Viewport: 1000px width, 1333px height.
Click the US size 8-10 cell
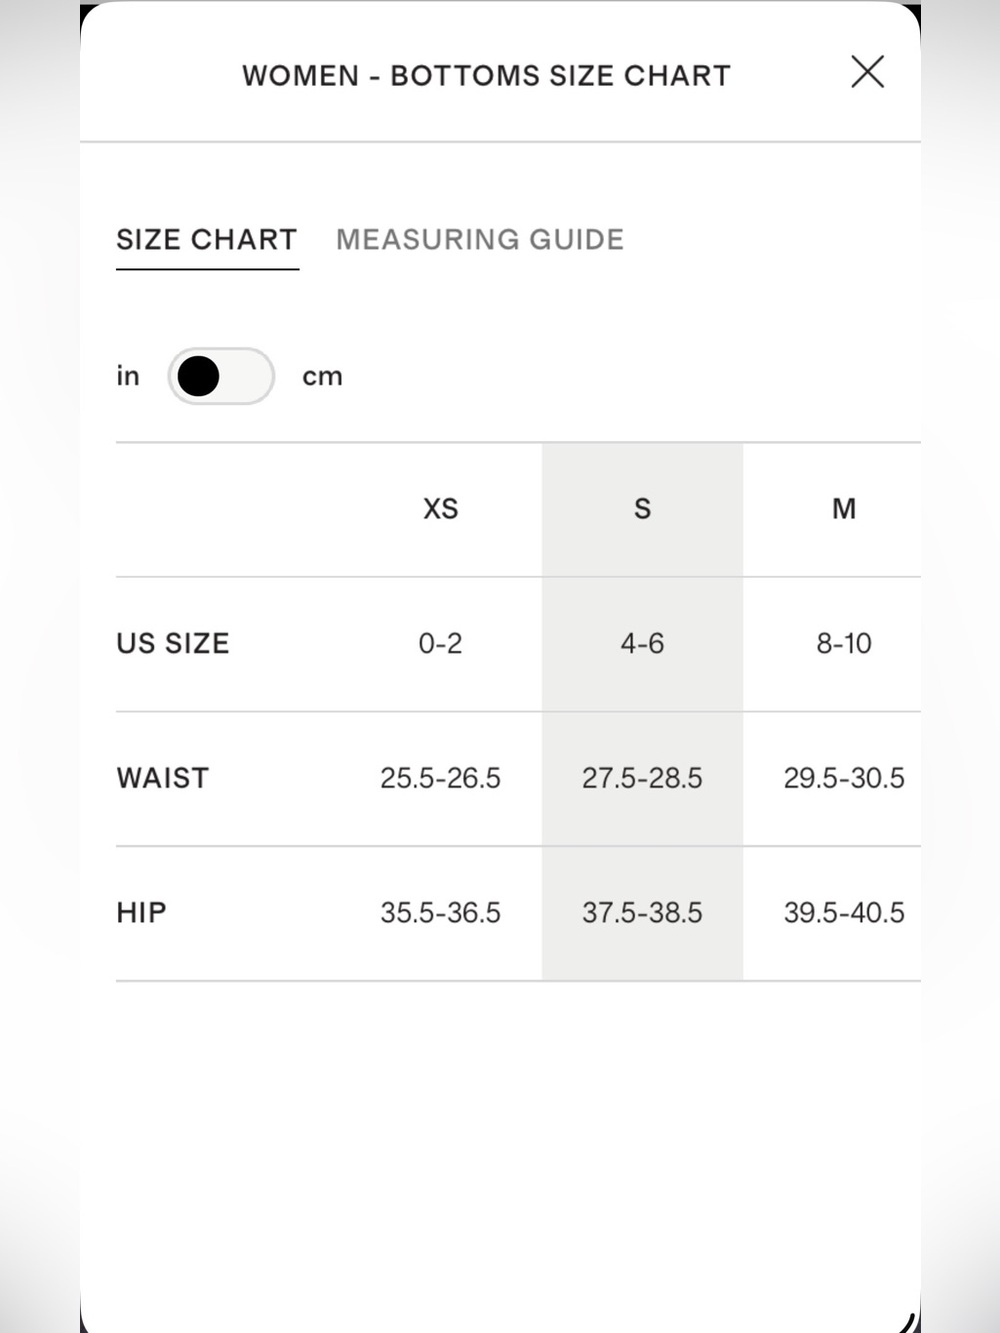click(844, 643)
